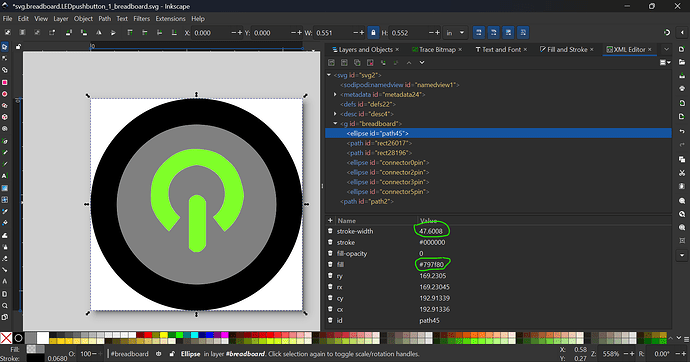The height and width of the screenshot is (362, 690).
Task: Delete the stroke-width attribute
Action: [330, 231]
